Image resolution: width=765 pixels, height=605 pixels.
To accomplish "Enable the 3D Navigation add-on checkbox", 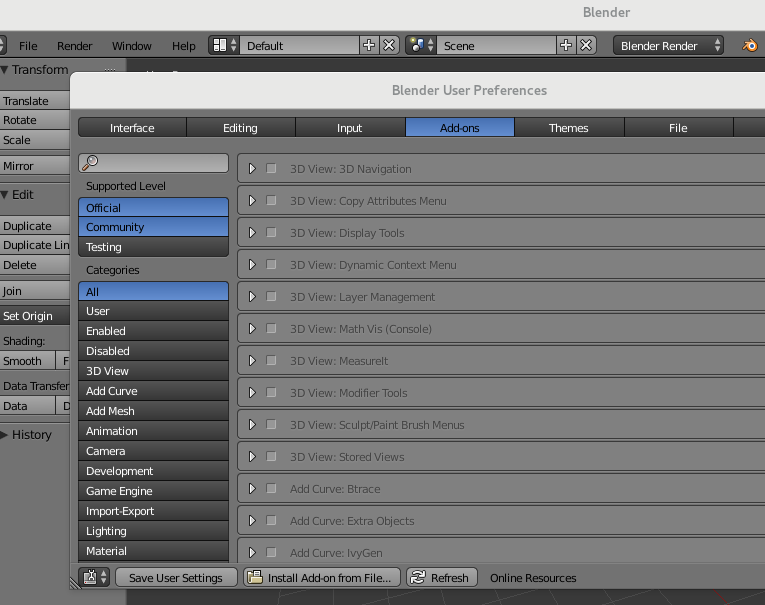I will pos(271,168).
